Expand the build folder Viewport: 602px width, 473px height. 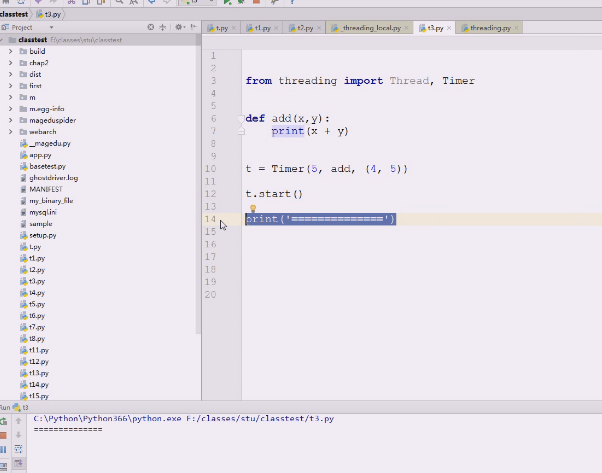(x=10, y=51)
